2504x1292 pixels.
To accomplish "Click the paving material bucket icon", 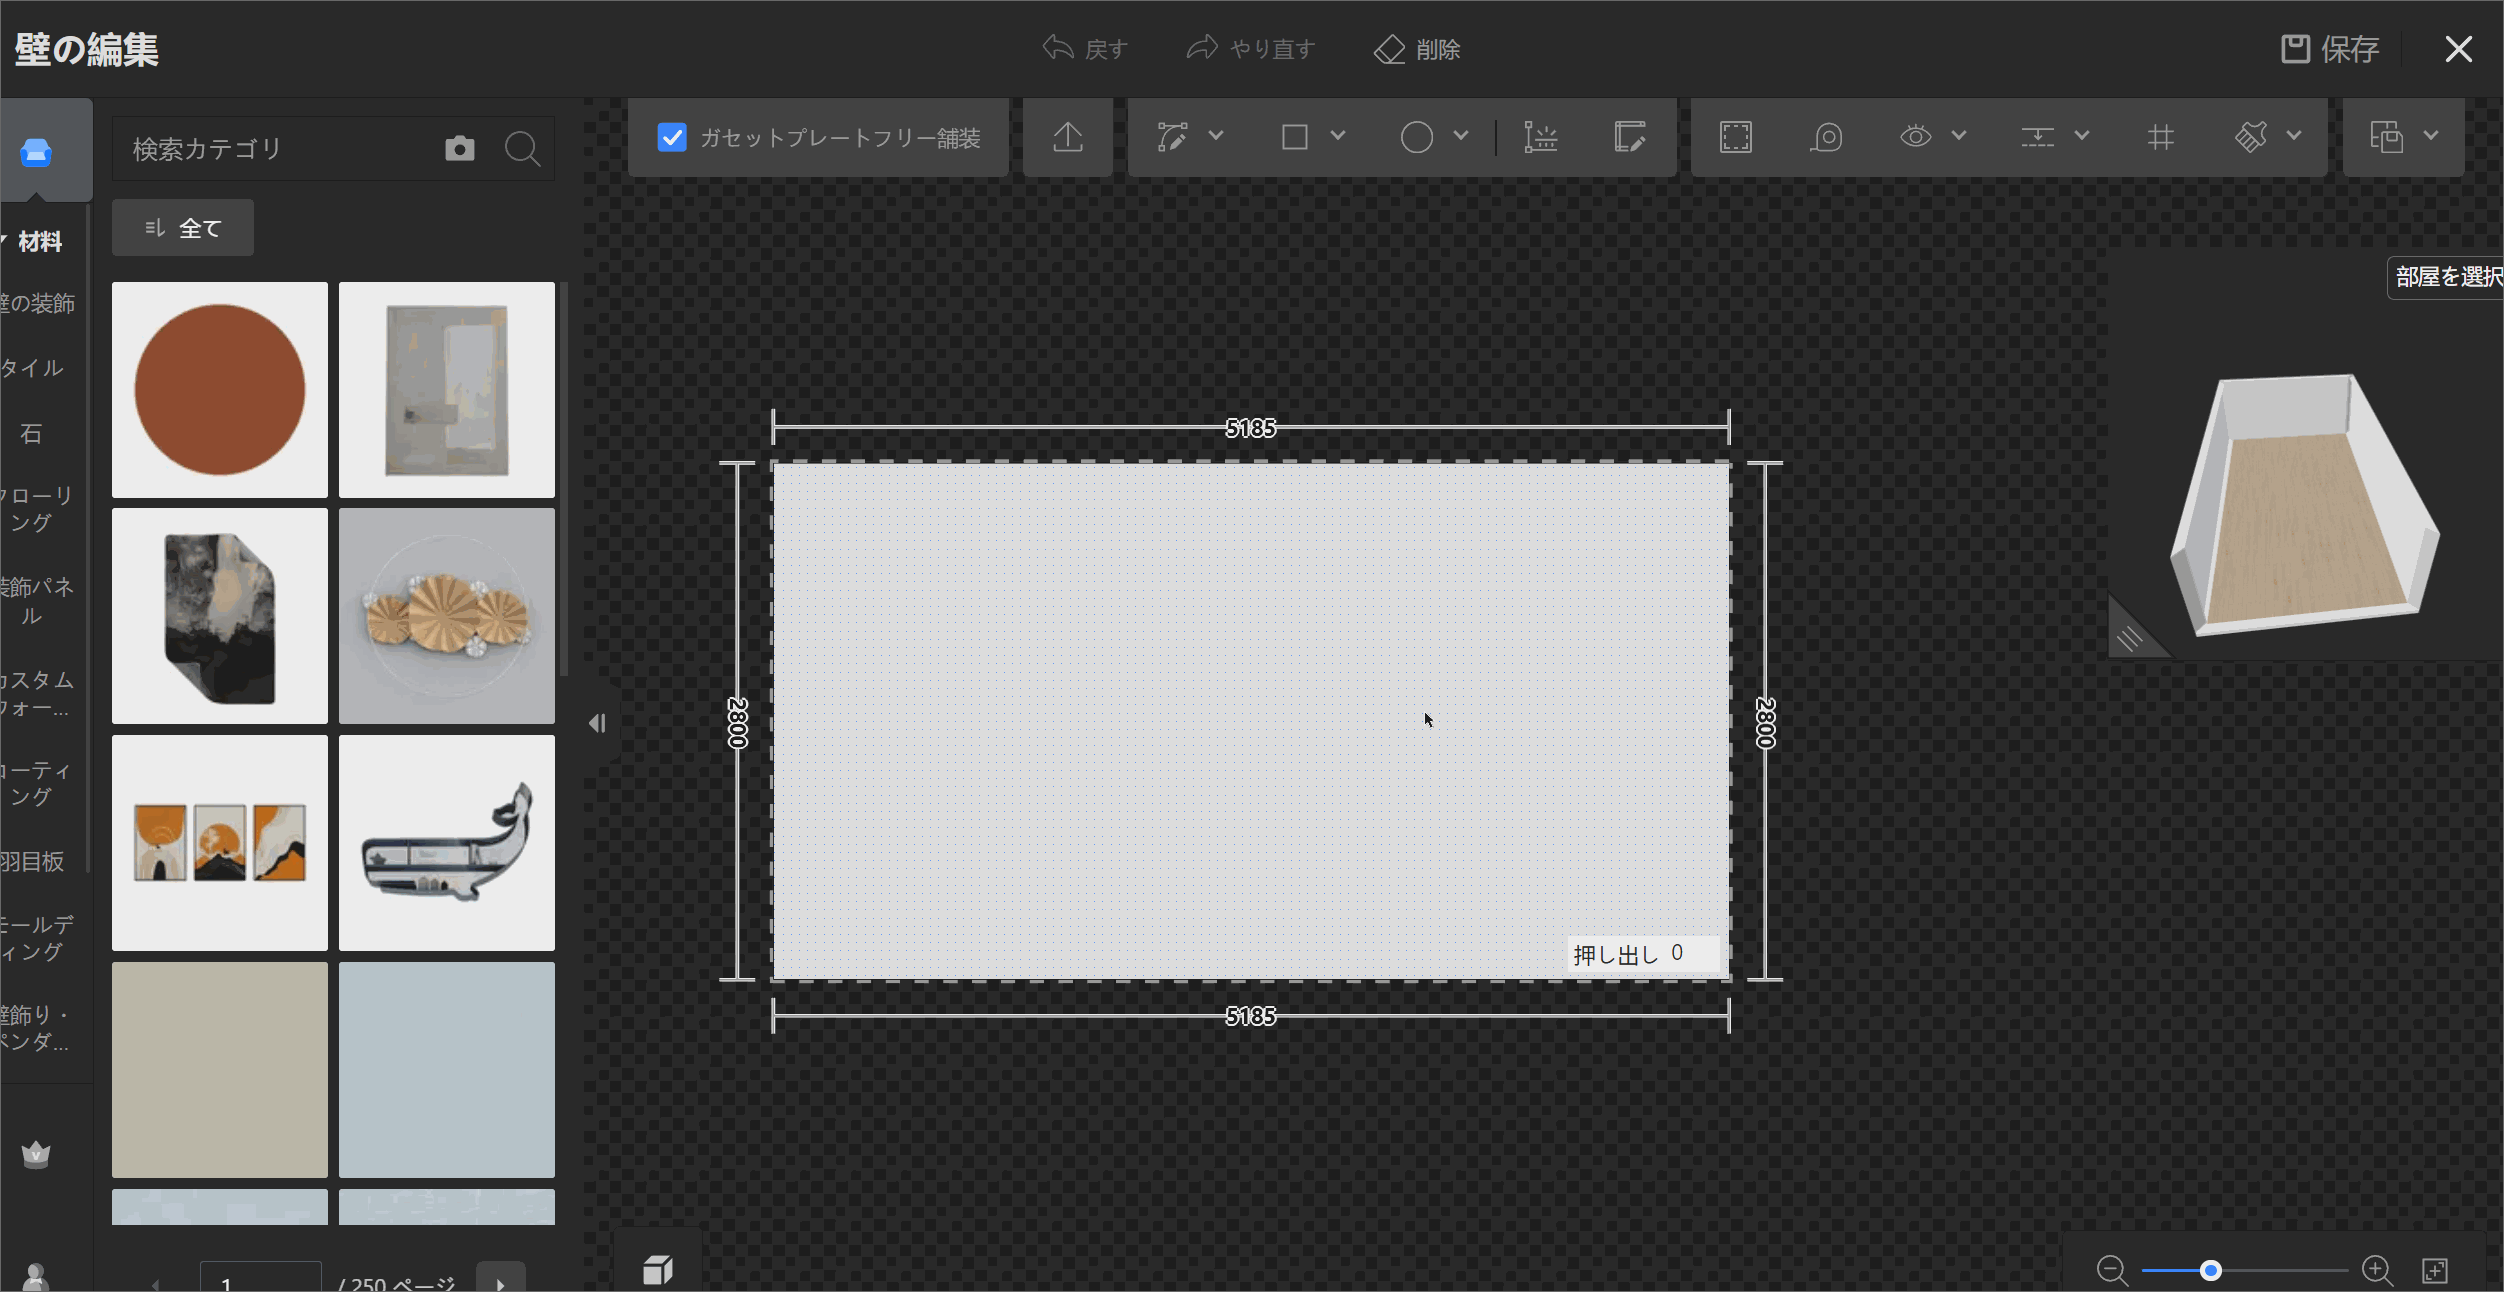I will tap(2251, 137).
